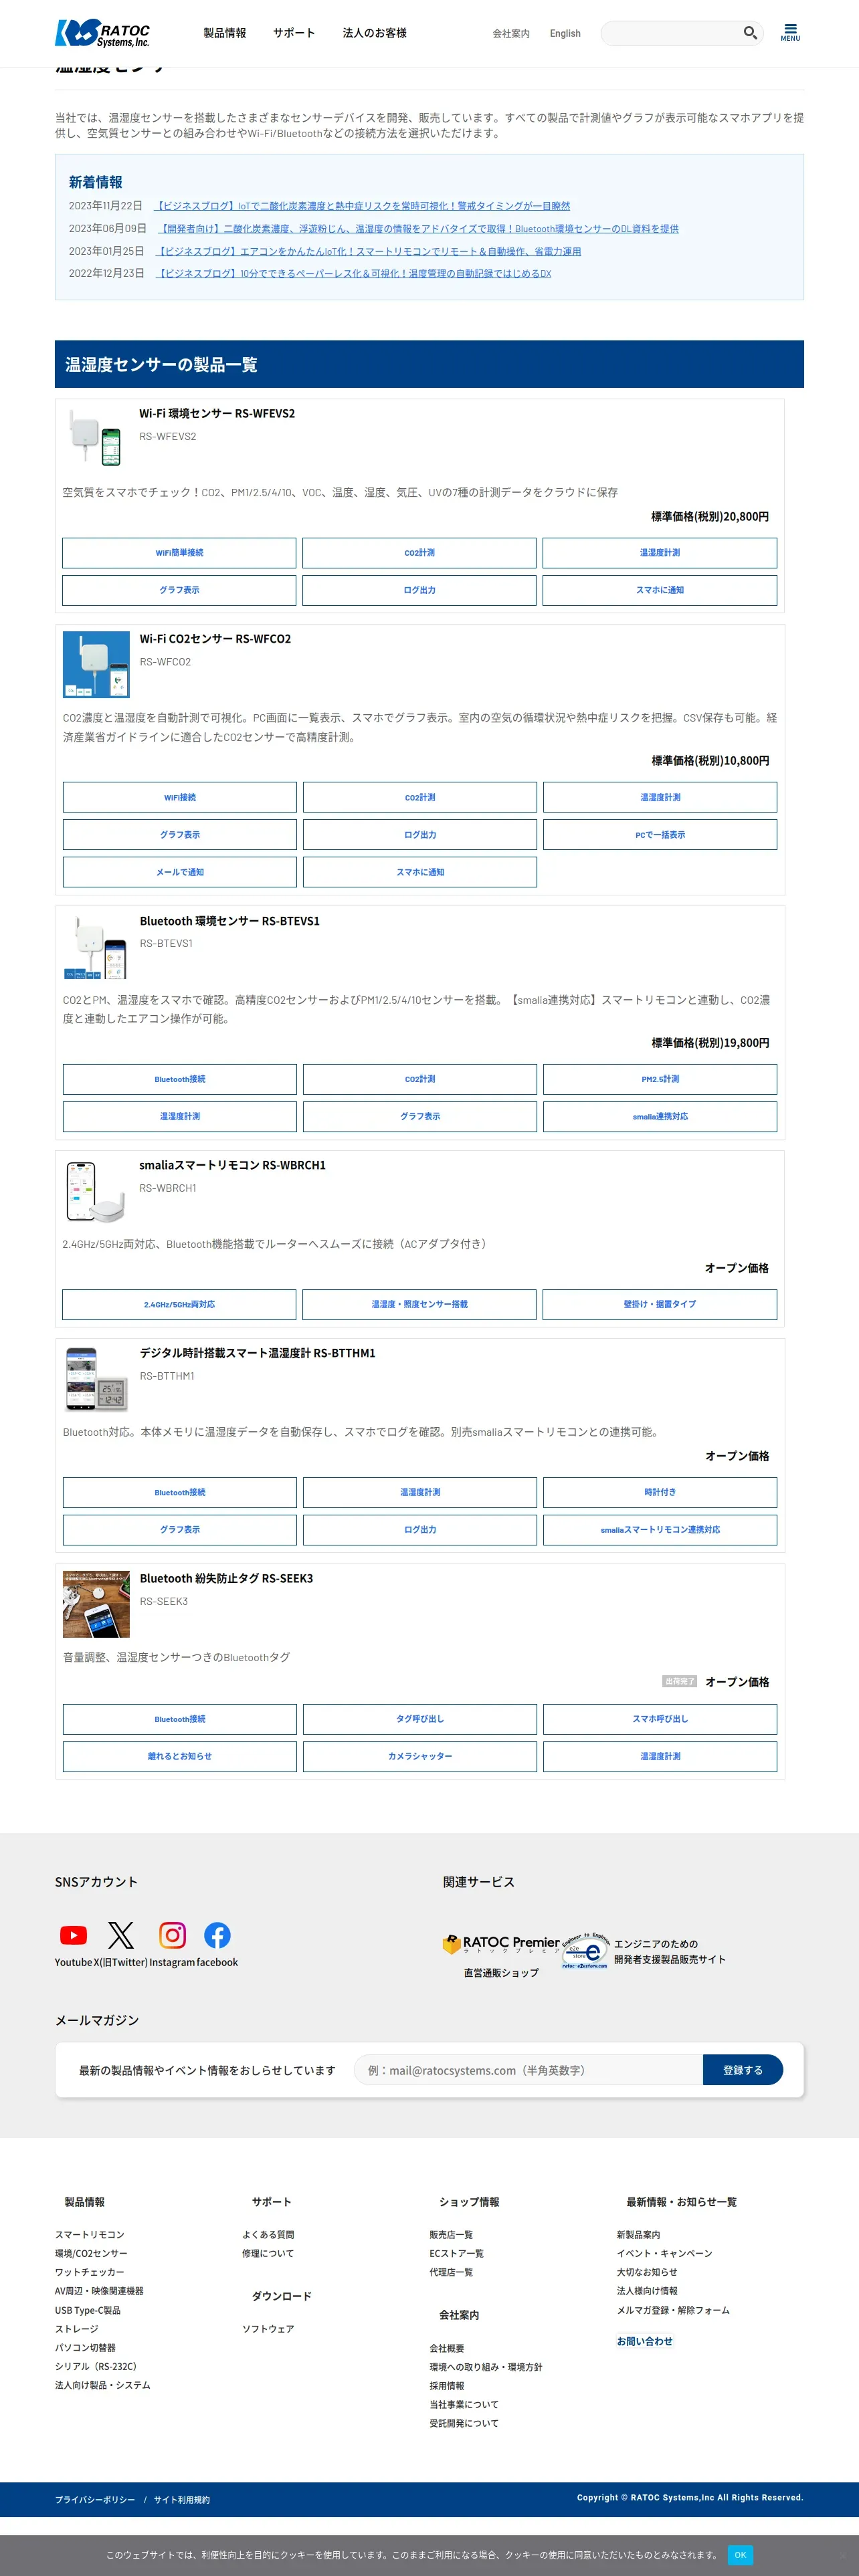Click the RATOC Systems logo

coord(102,33)
